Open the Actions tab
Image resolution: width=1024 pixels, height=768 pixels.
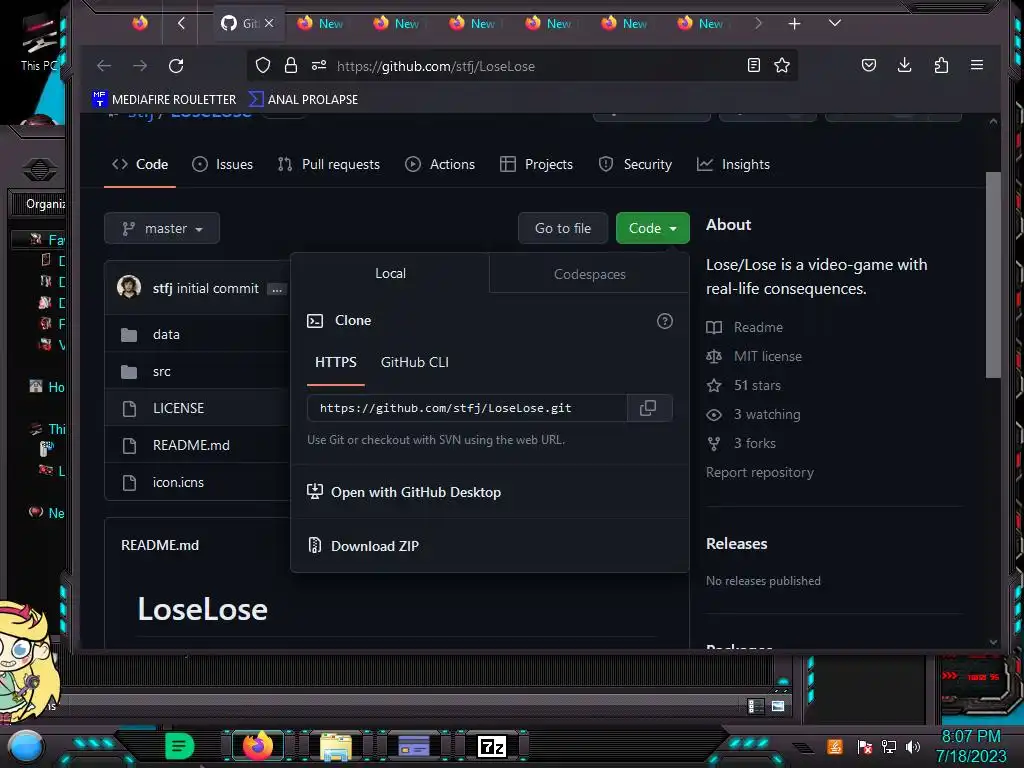coord(440,165)
